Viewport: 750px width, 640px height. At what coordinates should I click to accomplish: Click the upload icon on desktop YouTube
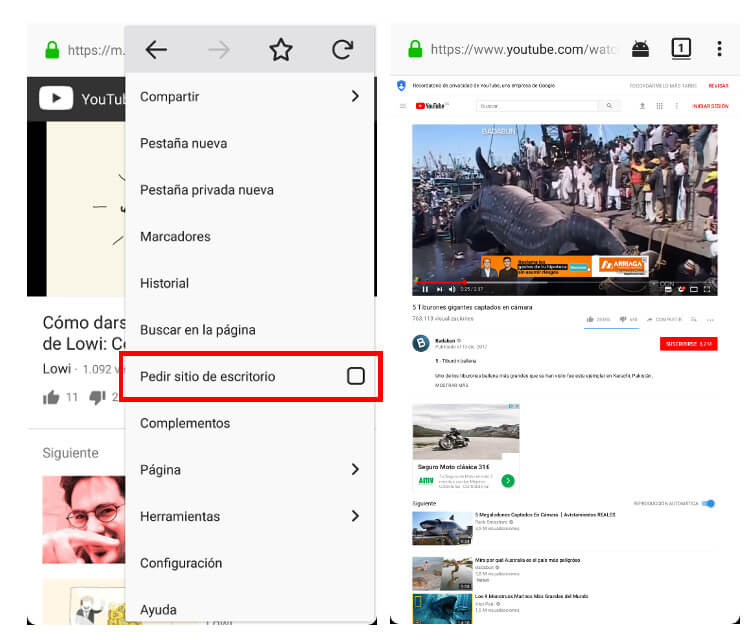point(642,106)
